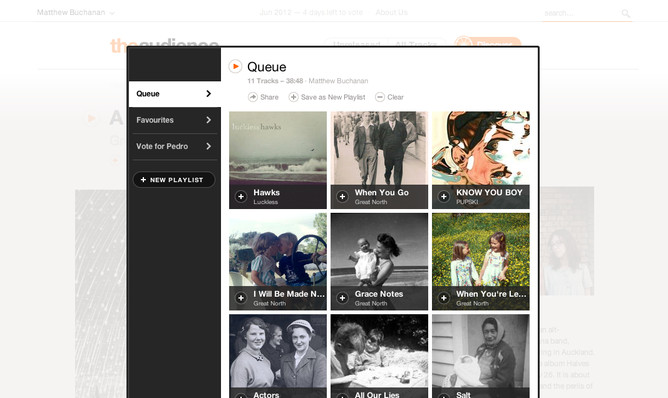This screenshot has height=398, width=668.
Task: Expand the Queue chevron arrow
Action: coord(208,94)
